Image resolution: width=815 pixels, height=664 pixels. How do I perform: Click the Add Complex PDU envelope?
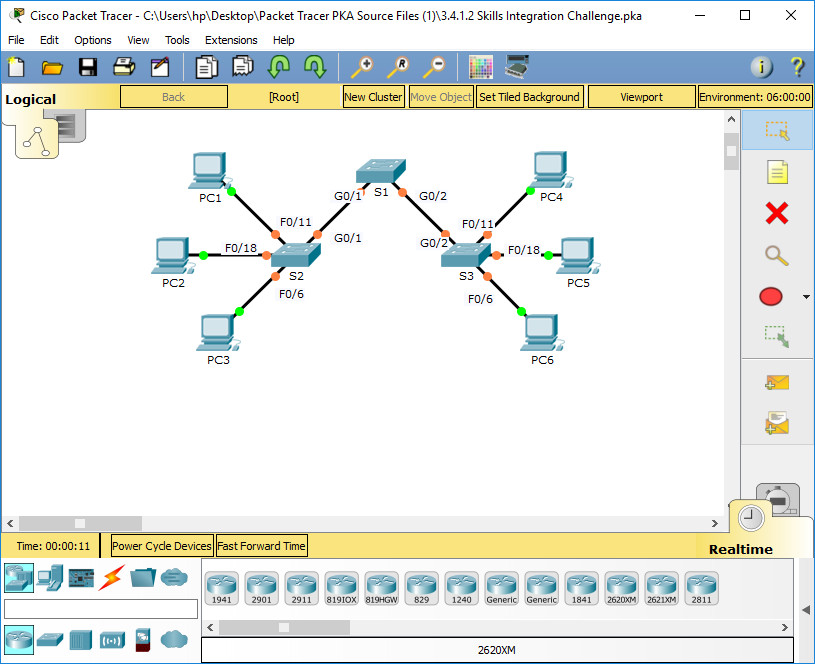[777, 423]
